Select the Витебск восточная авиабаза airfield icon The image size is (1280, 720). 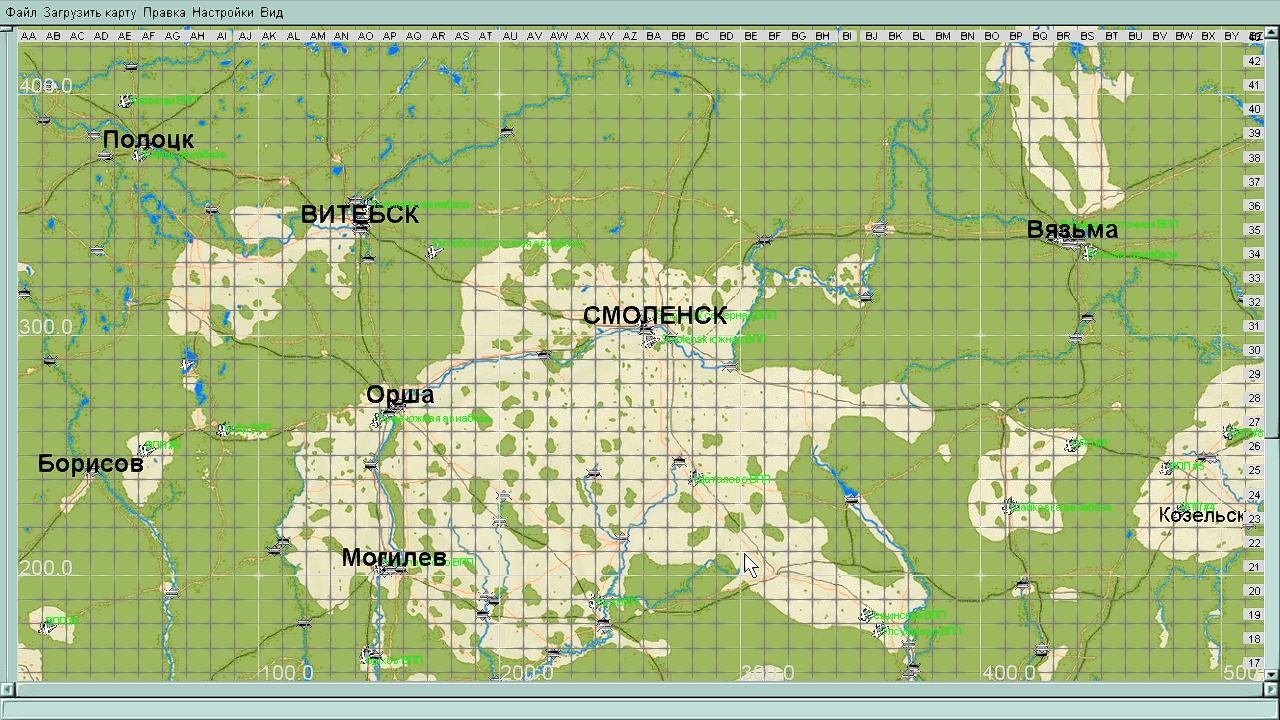(433, 251)
